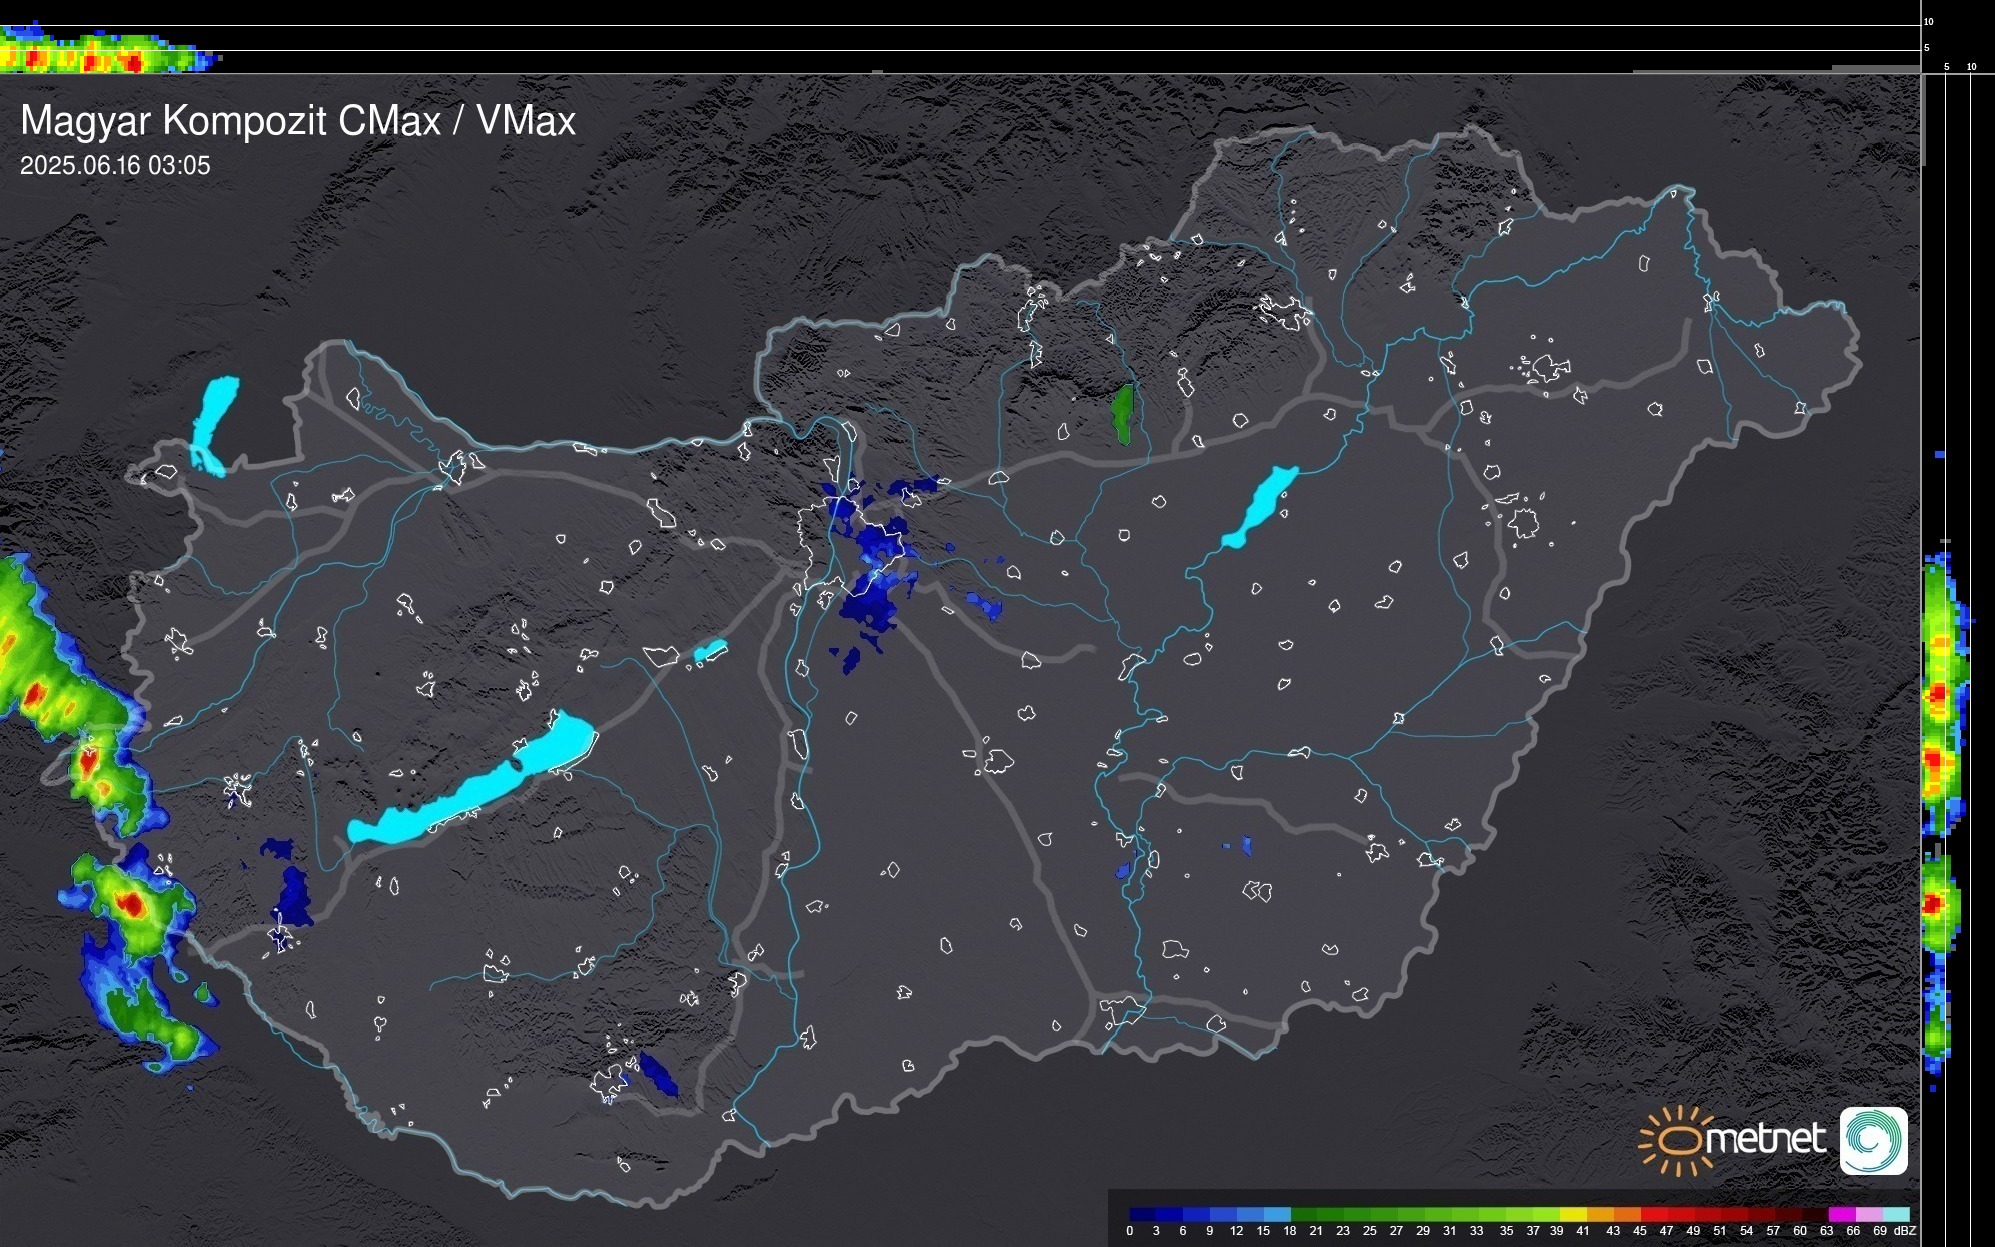
Task: Click the Magyar Kompozit CMax / VMax title
Action: (x=298, y=121)
